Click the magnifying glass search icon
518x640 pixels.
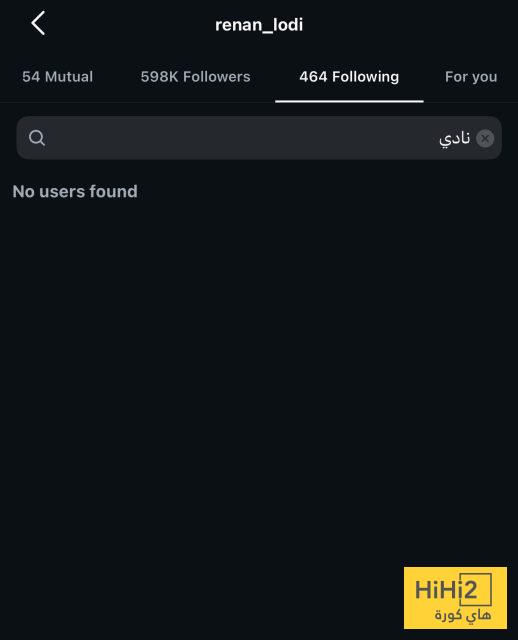37,138
